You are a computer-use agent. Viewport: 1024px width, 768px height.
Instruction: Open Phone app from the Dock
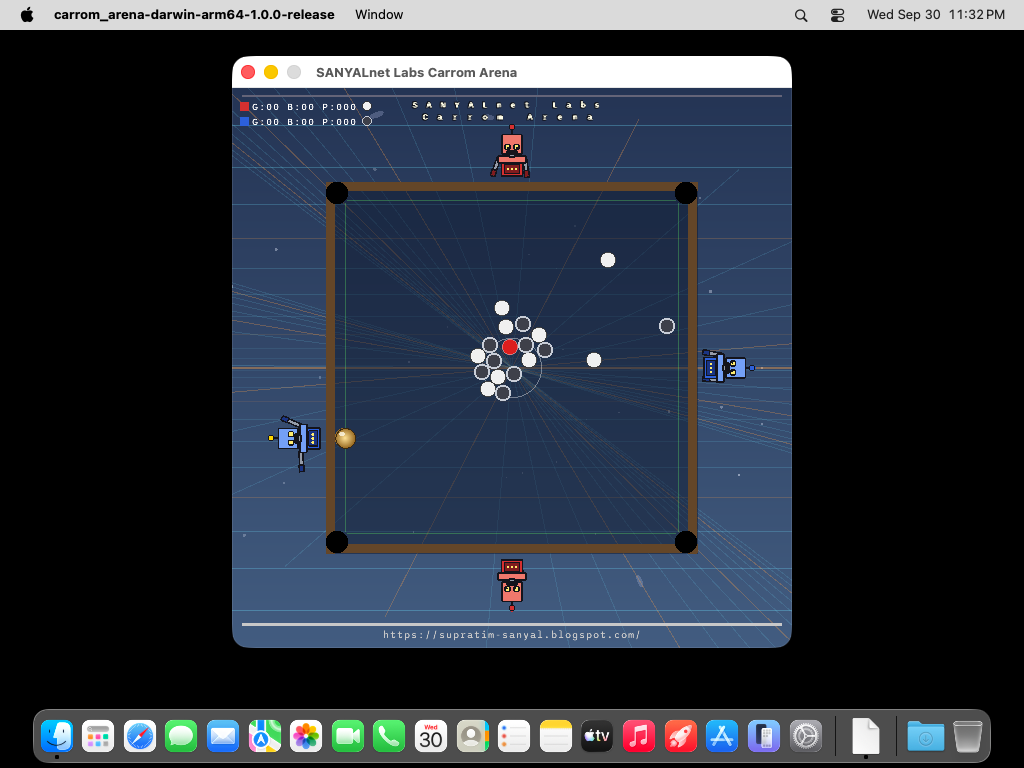pos(389,737)
